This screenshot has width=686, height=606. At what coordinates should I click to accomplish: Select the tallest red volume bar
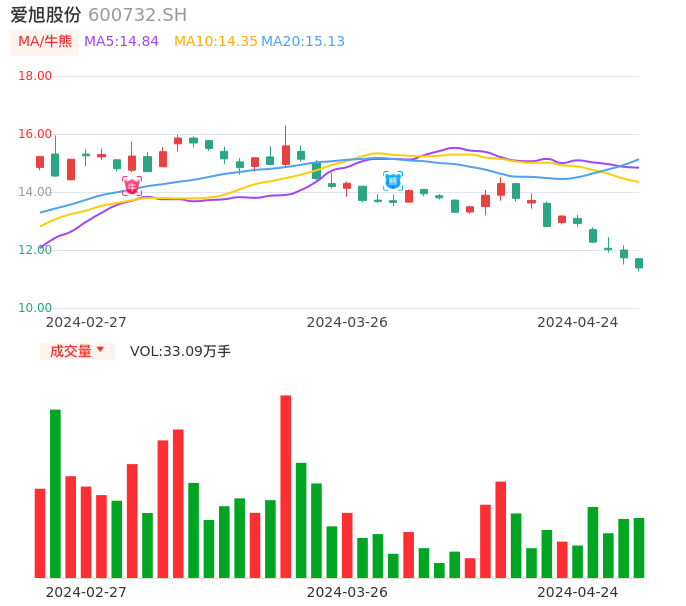[286, 486]
